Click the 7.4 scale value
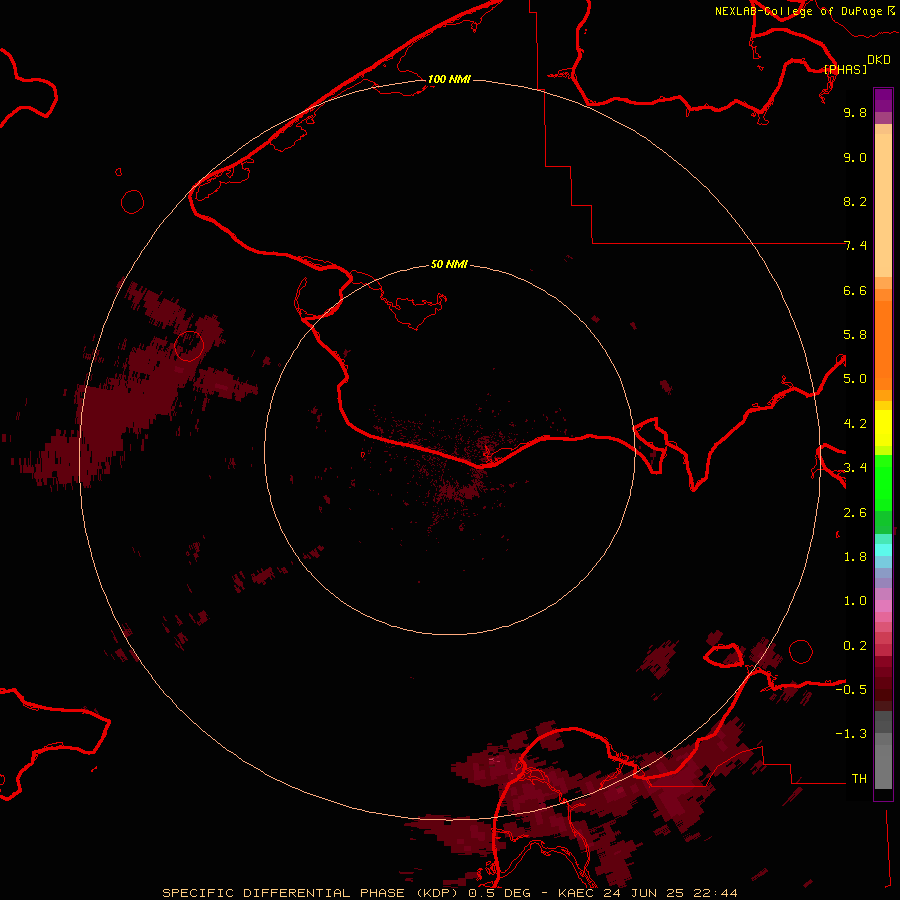 [855, 246]
